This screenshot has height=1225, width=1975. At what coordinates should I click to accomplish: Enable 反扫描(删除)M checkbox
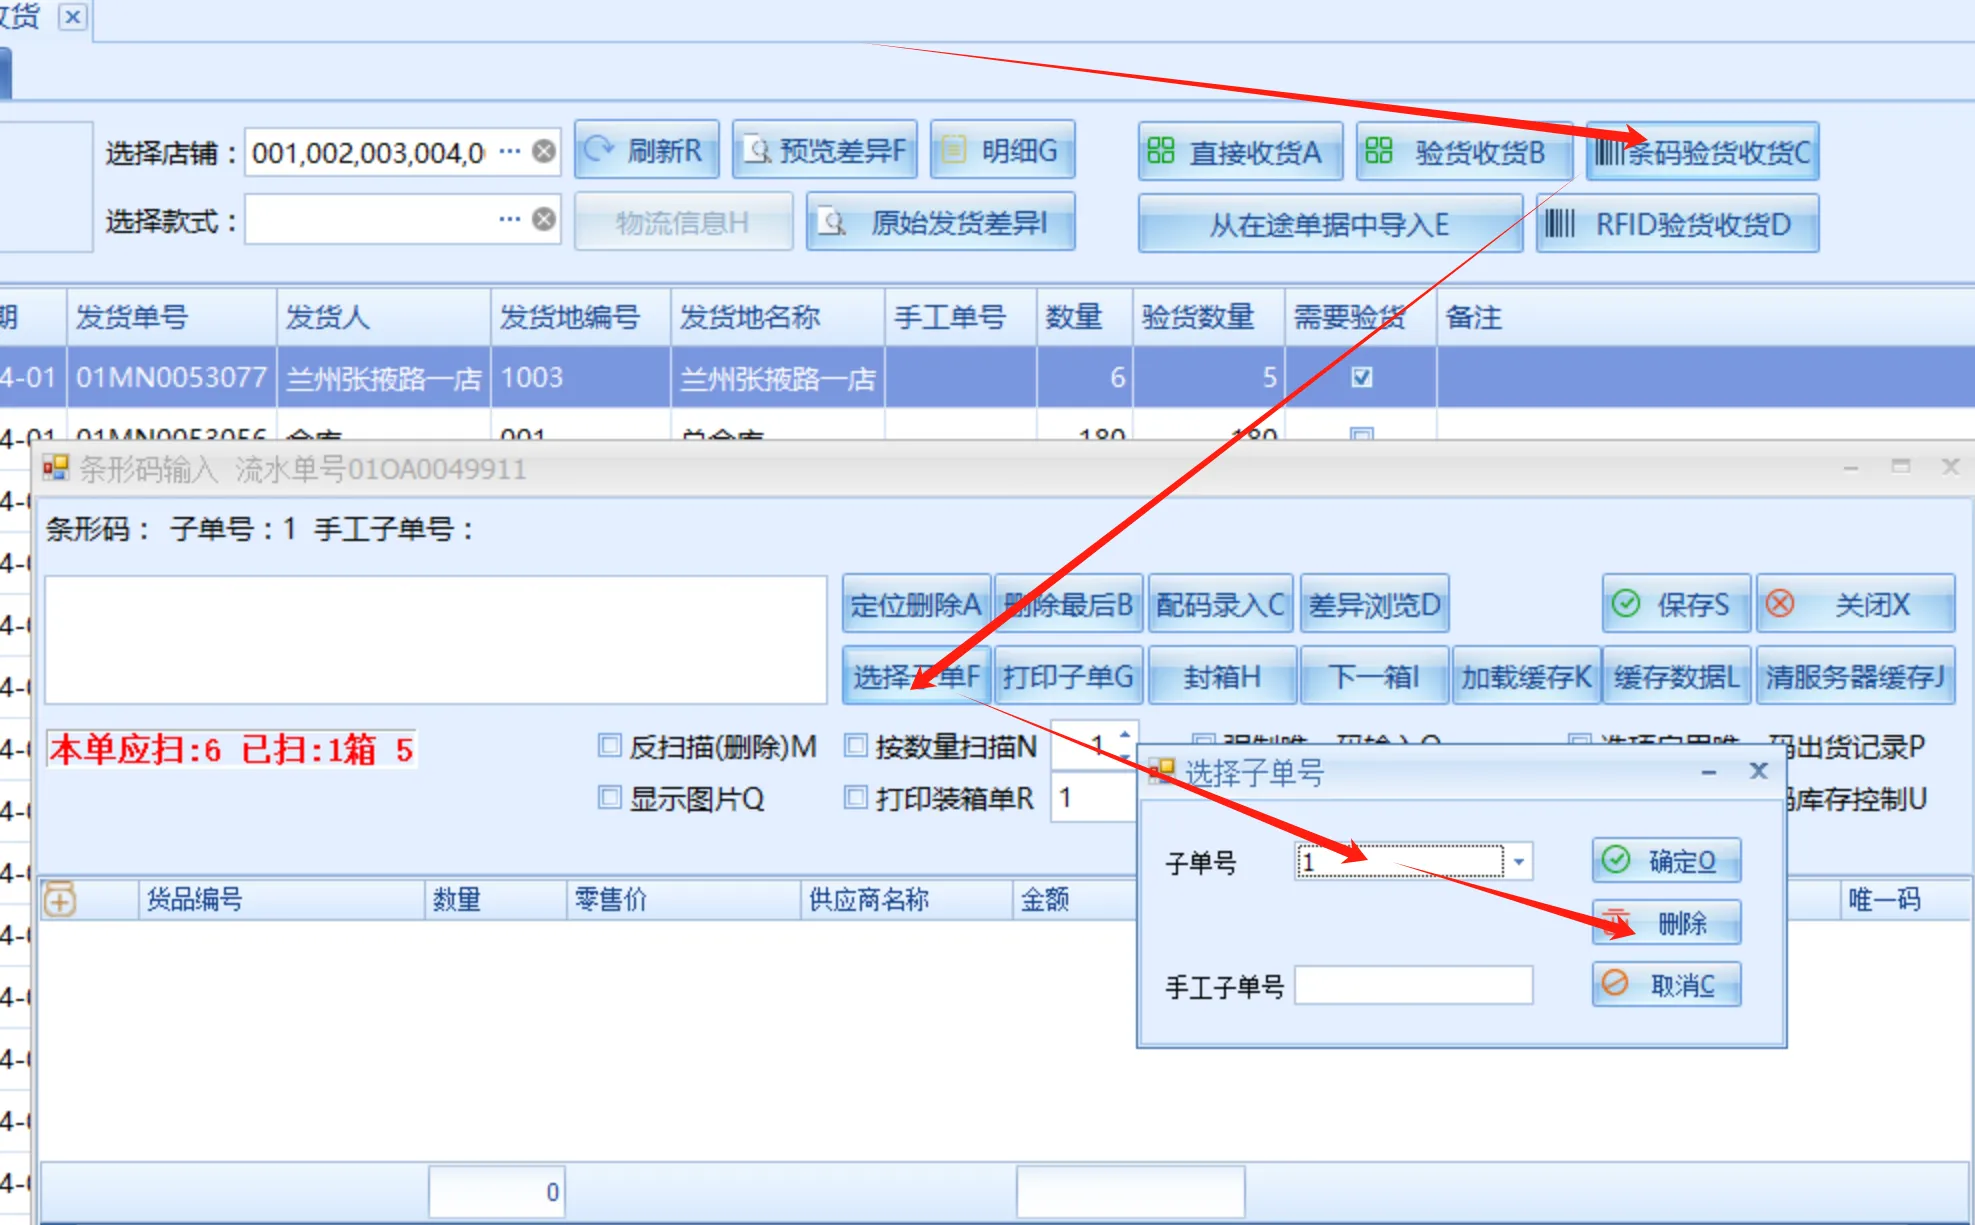coord(609,745)
